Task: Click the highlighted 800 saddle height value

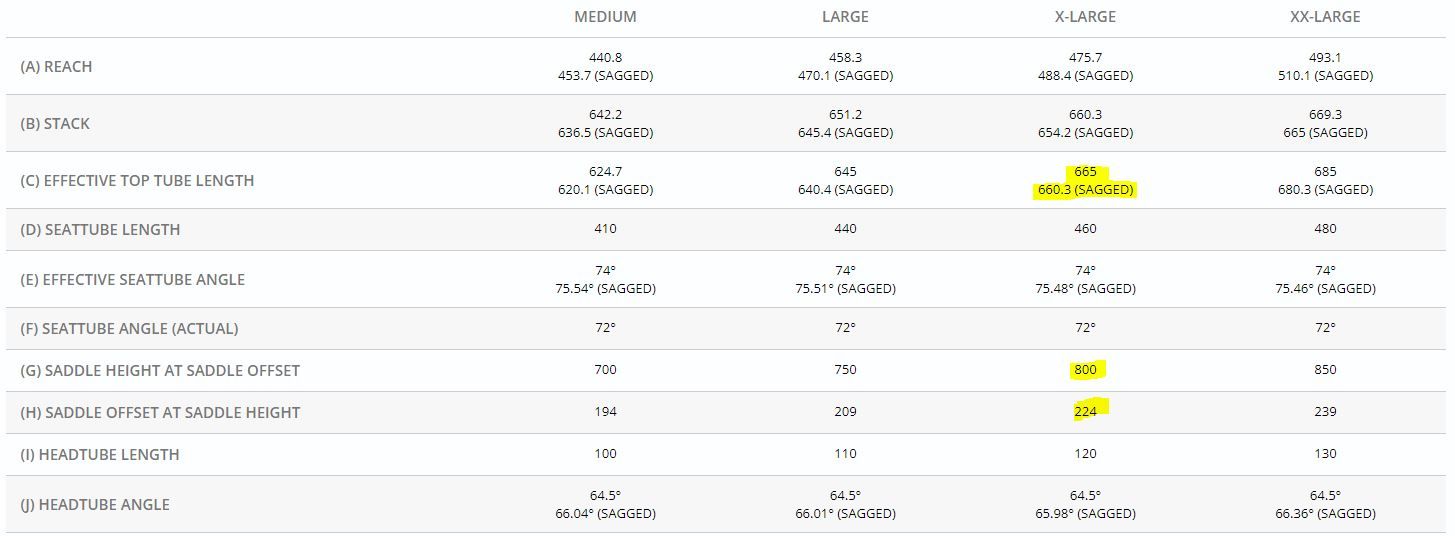Action: (1085, 370)
